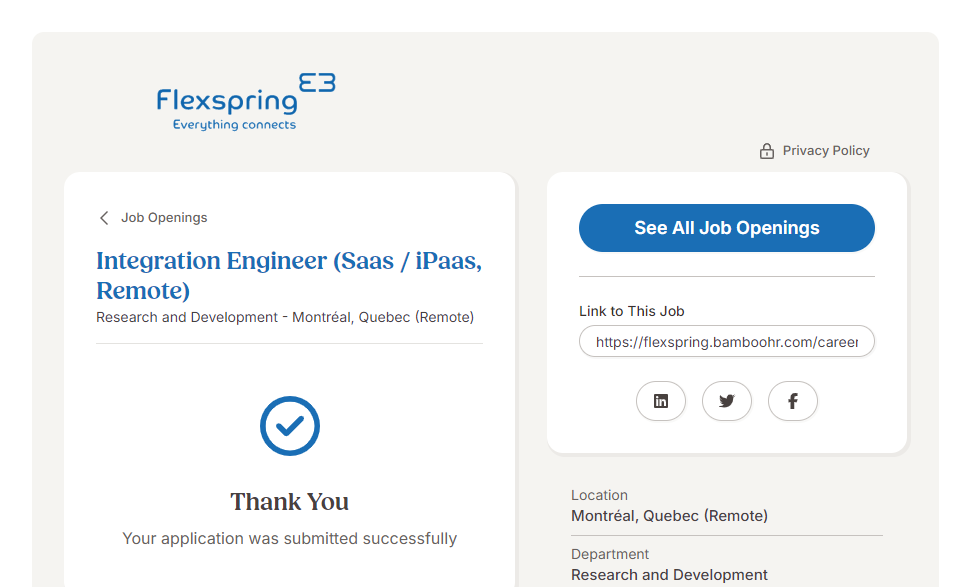Click the Thank You heading

[x=290, y=502]
